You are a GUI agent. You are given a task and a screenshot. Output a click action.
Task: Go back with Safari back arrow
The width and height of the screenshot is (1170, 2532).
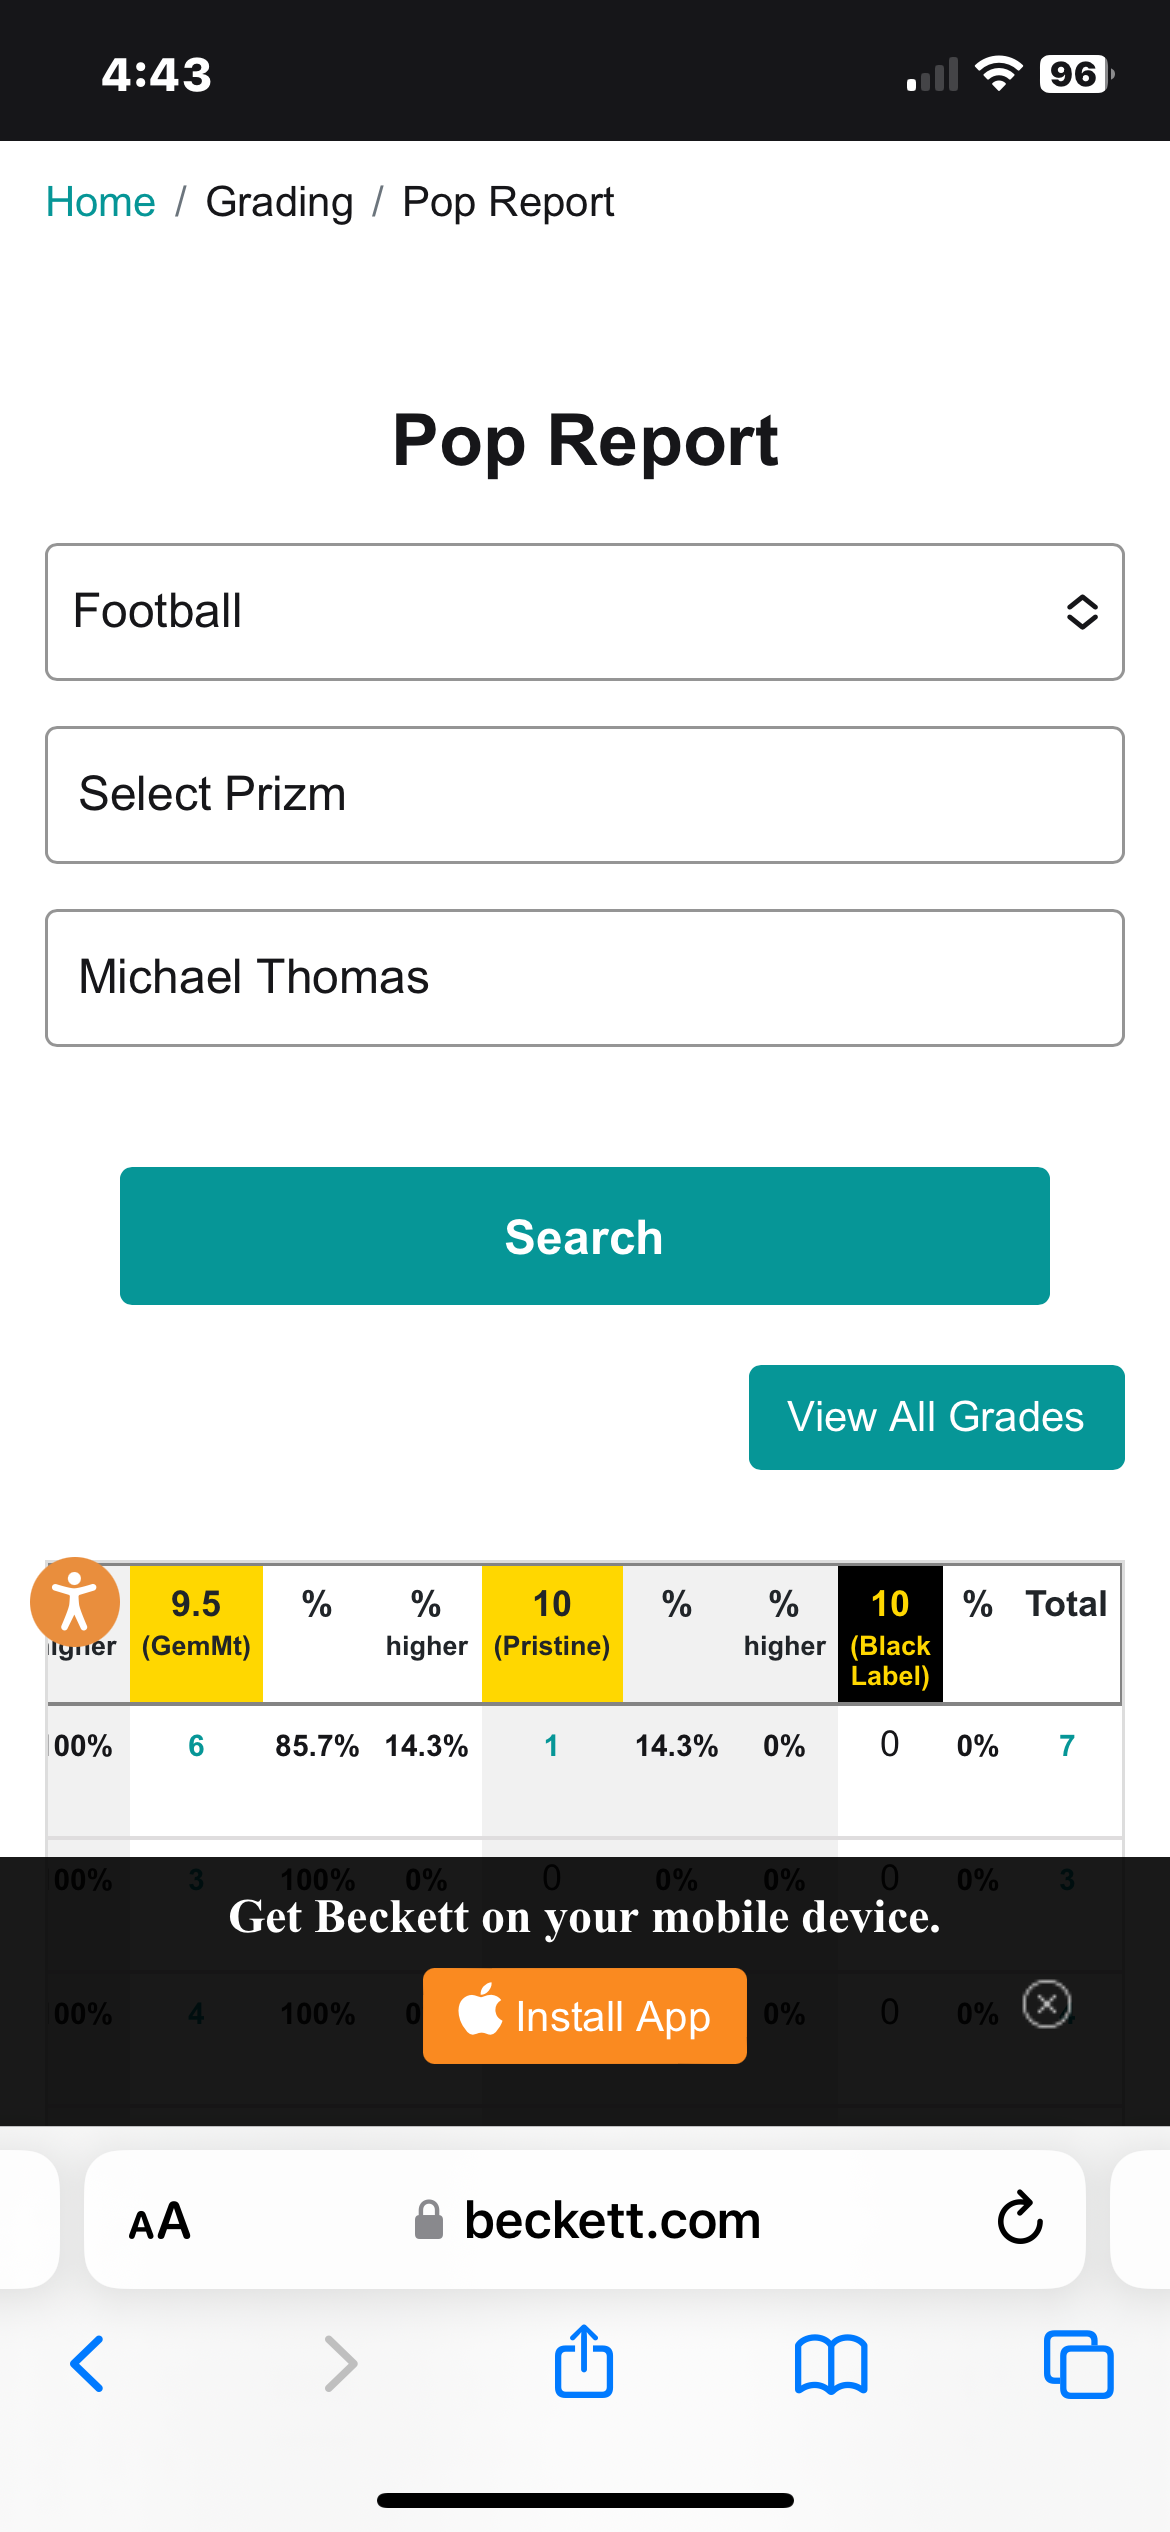click(x=87, y=2364)
